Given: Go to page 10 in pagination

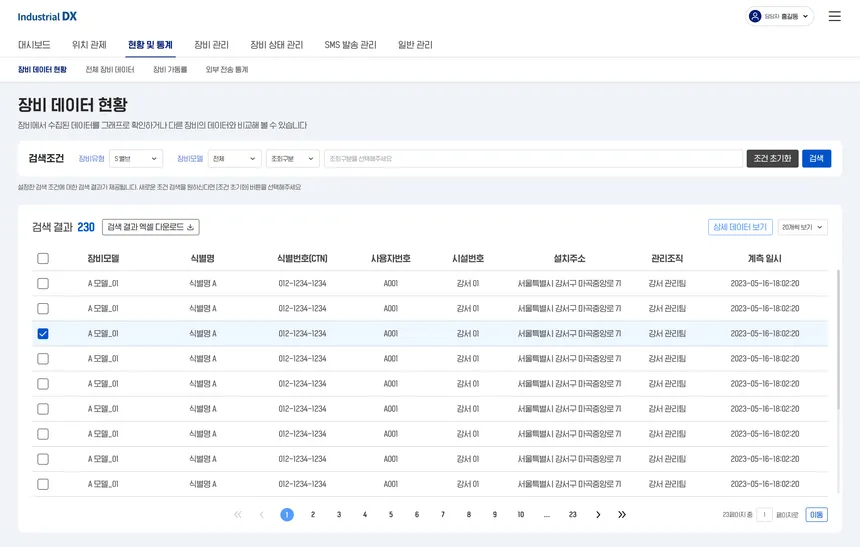Looking at the screenshot, I should click(x=520, y=515).
